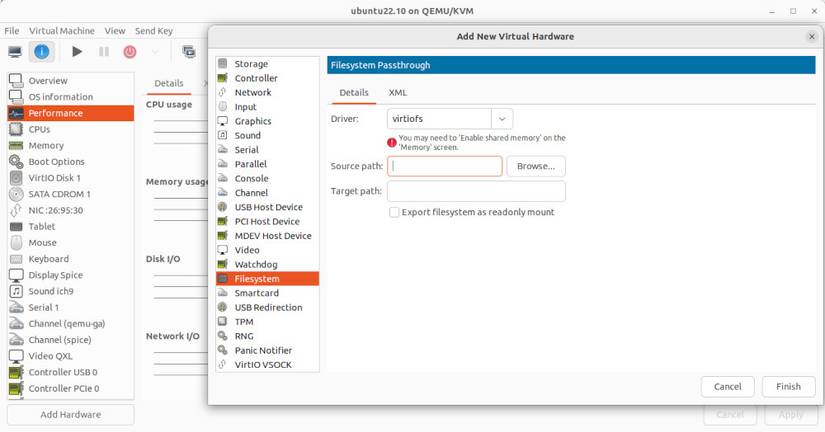Image resolution: width=825 pixels, height=432 pixels.
Task: Select Sound ich9 entry
Action: (71, 291)
